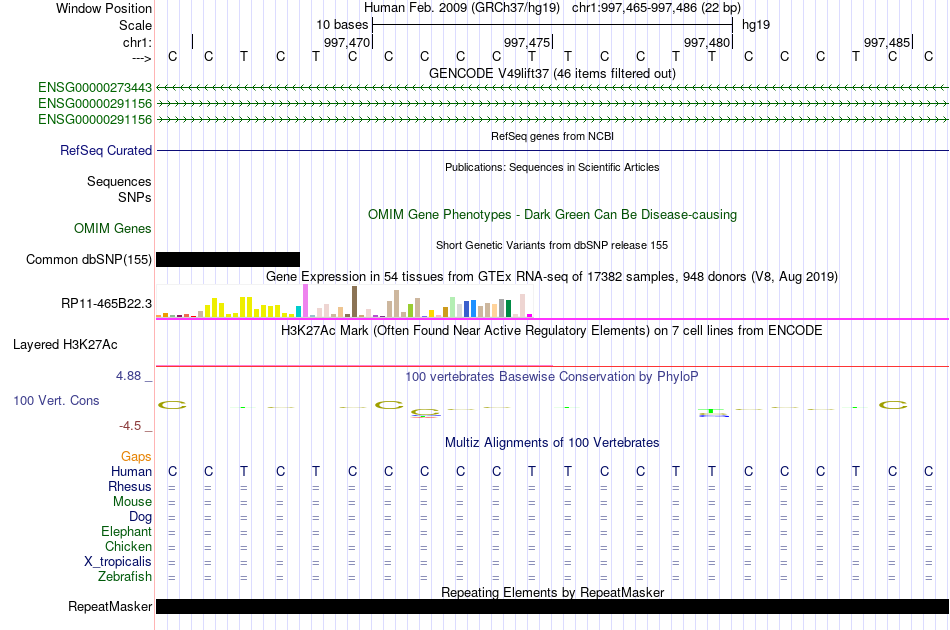Click the RefSeq Curated blue intron line
This screenshot has width=950, height=630.
(x=553, y=150)
